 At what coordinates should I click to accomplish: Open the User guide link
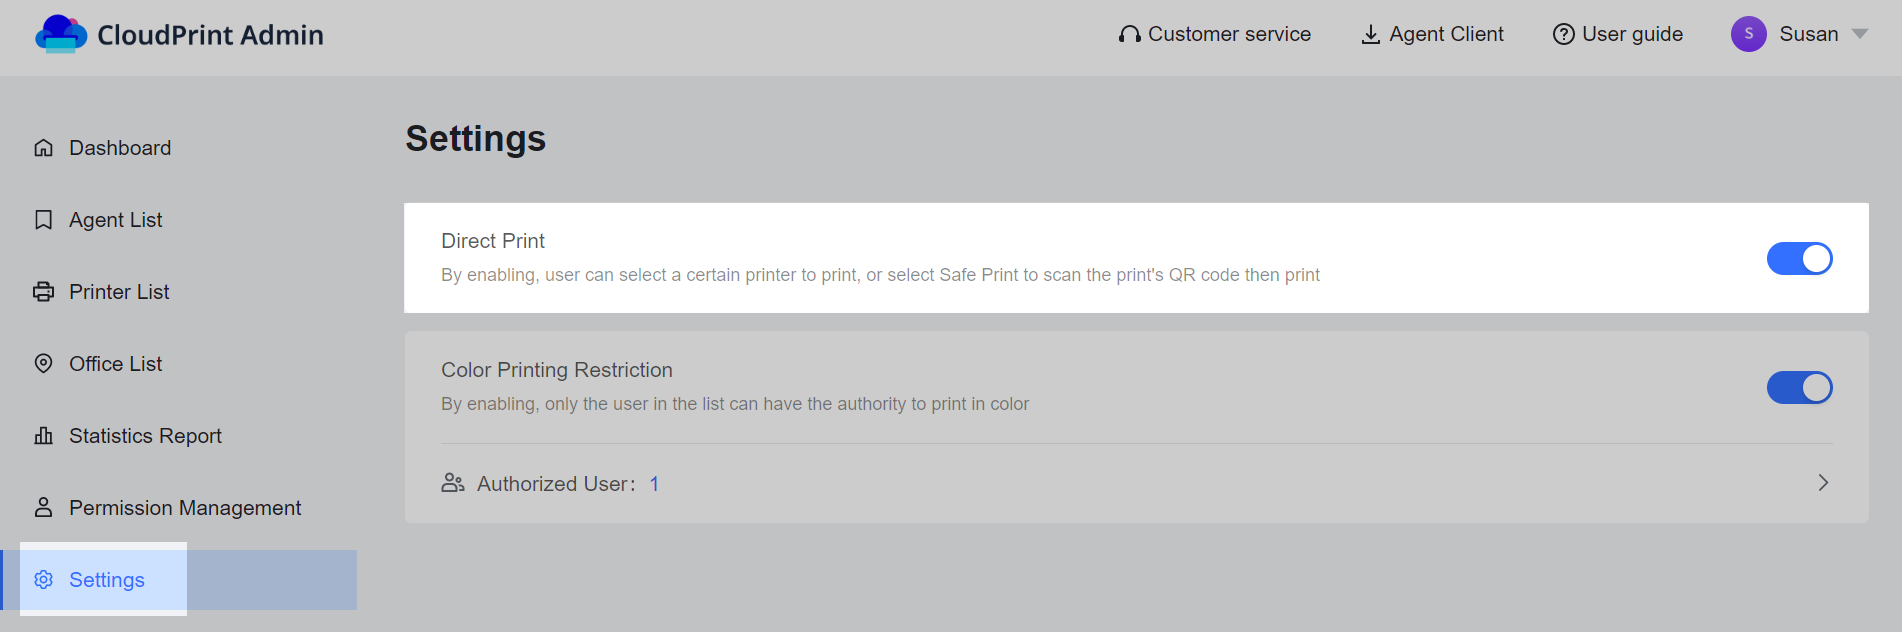pos(1632,34)
